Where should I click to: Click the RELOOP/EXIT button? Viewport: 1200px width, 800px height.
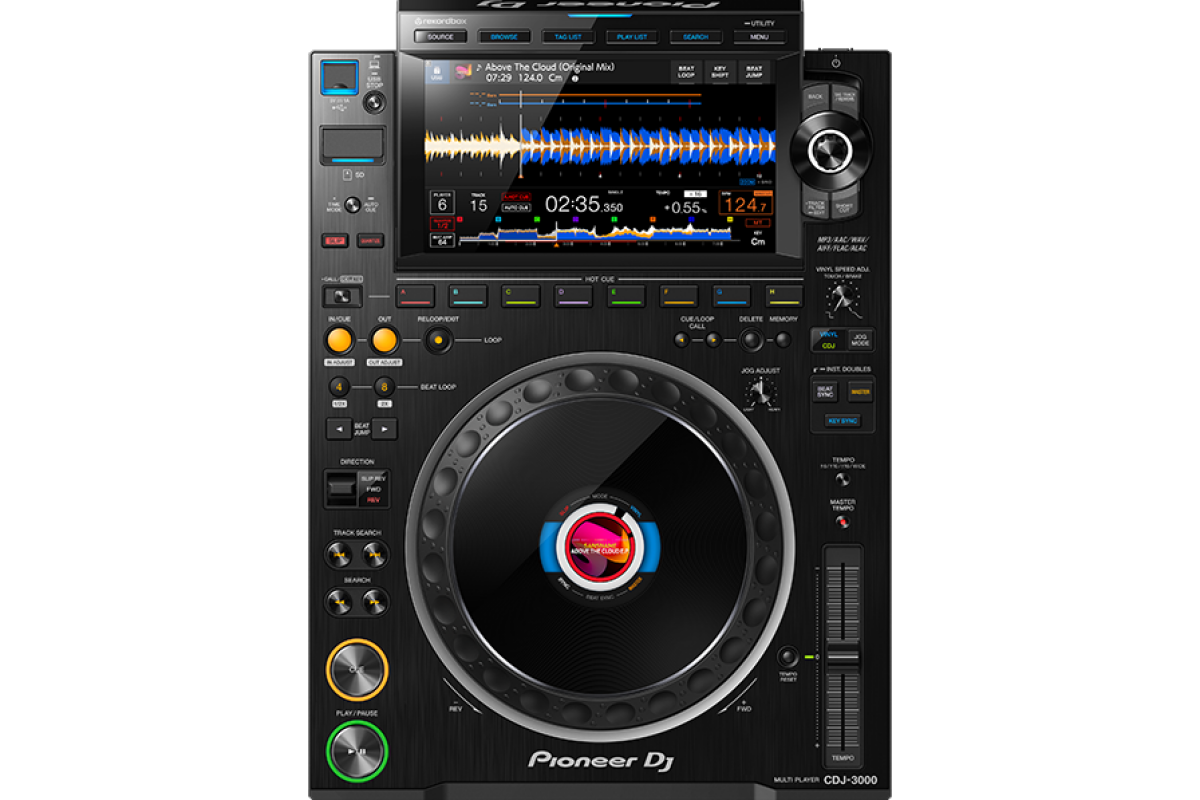coord(437,341)
